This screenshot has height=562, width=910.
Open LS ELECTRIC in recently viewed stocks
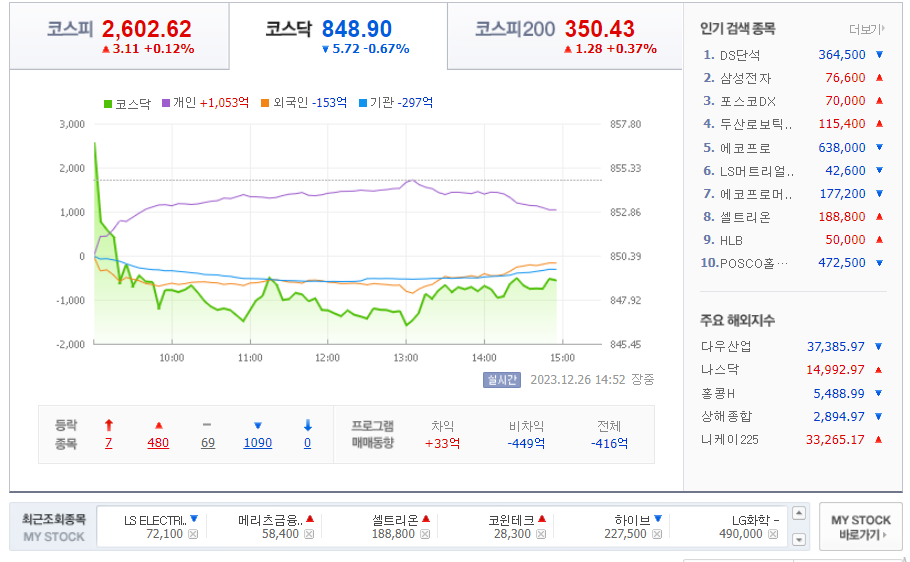155,520
